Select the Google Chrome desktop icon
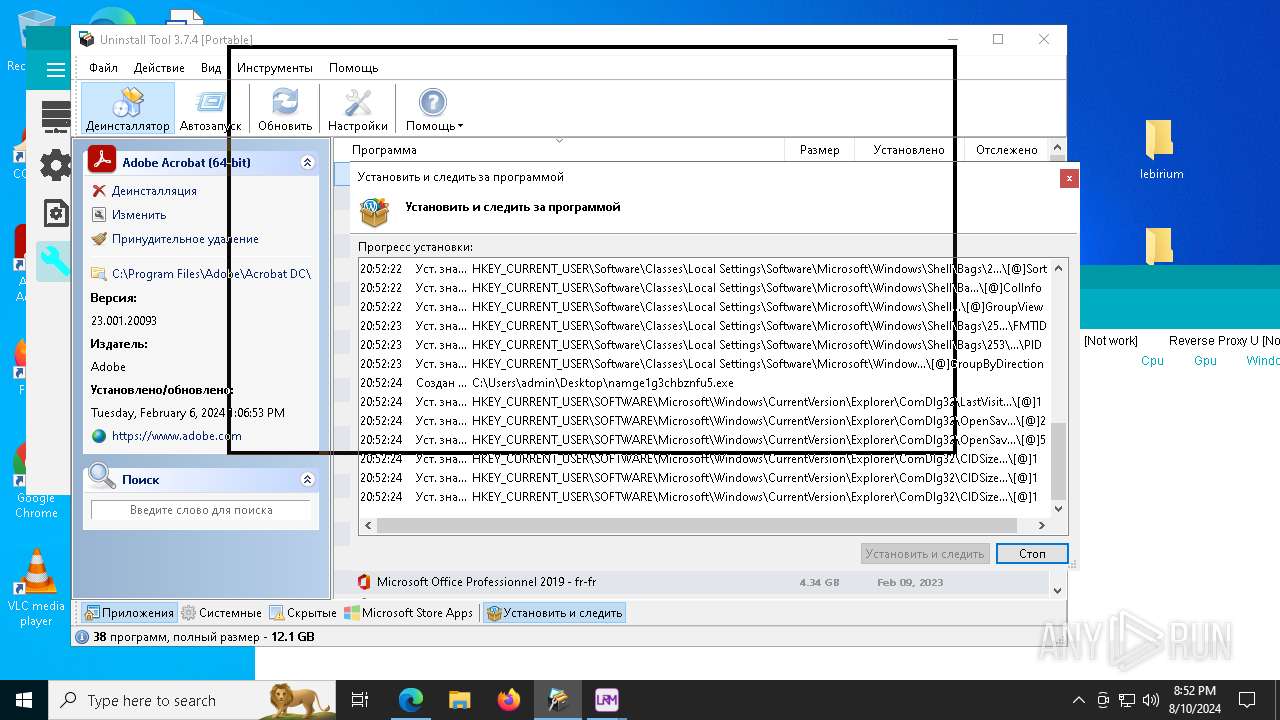 36,480
